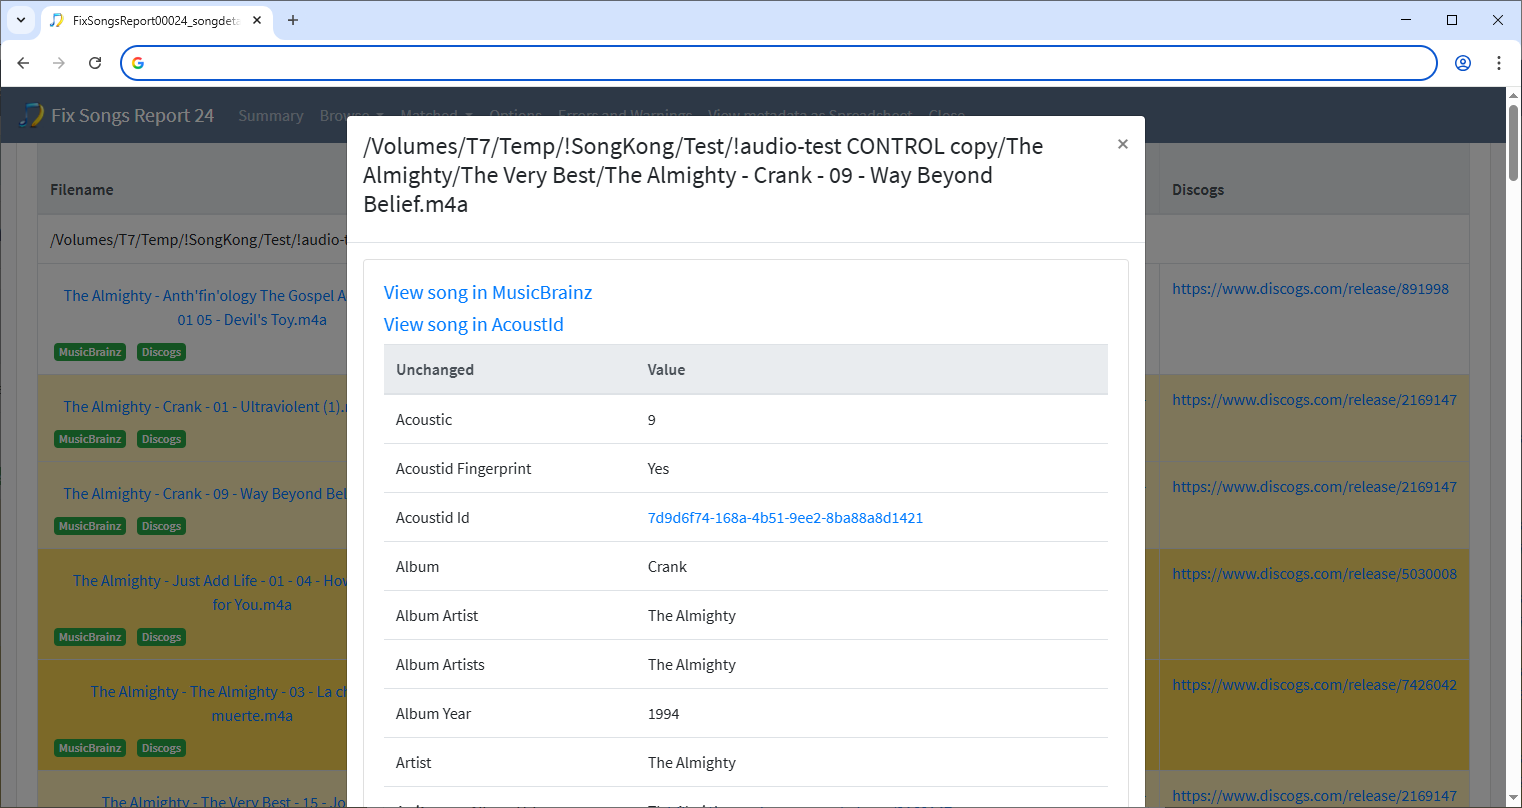
Task: Open the Acoustid Id 7d9d6f74 link
Action: tap(785, 518)
